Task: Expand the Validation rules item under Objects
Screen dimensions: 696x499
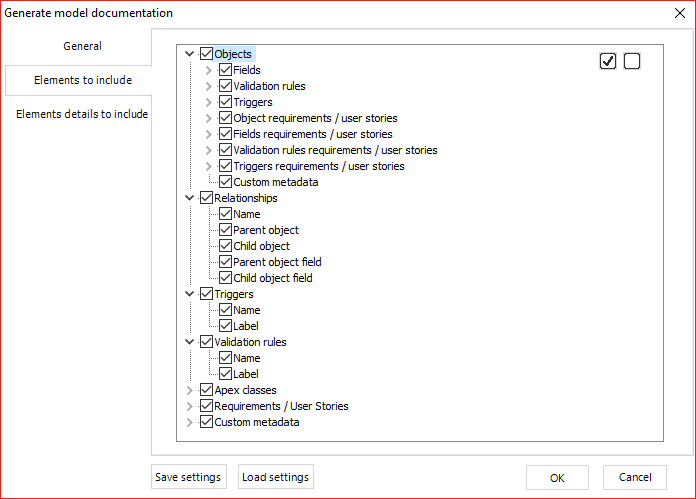Action: click(208, 86)
